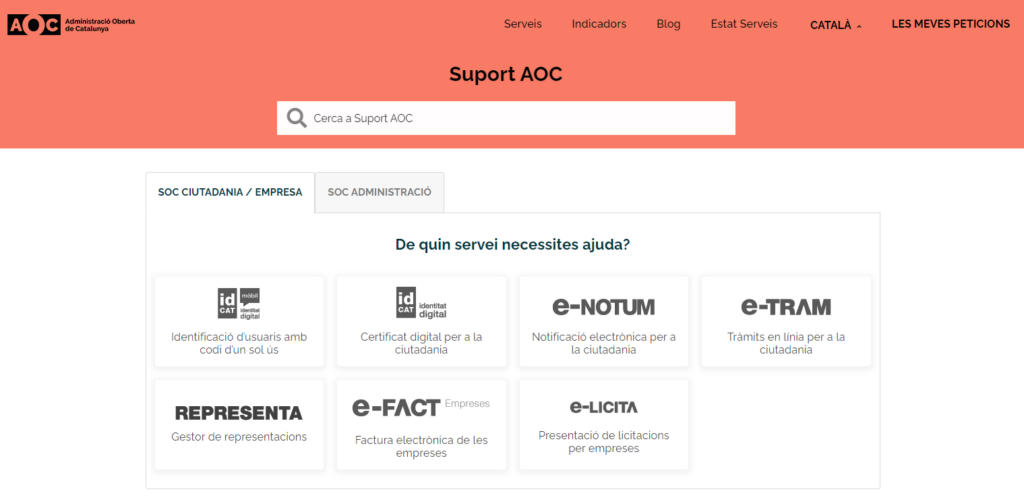Expand the CATALÀ language dropdown
The height and width of the screenshot is (504, 1024).
[835, 24]
